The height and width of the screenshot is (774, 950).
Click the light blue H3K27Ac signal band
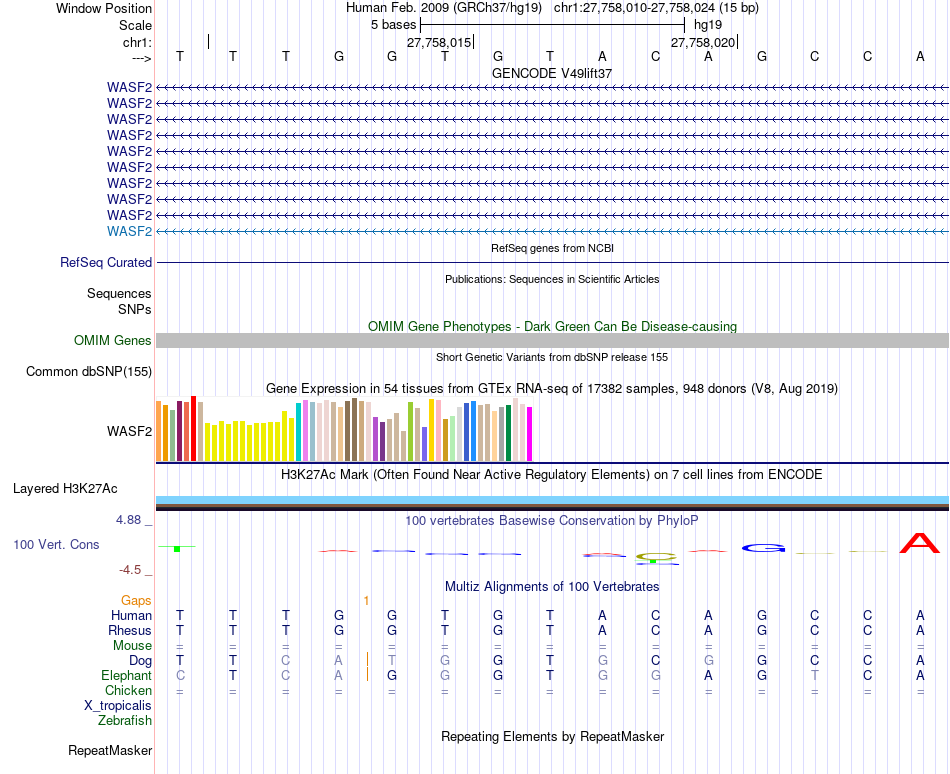coord(552,500)
